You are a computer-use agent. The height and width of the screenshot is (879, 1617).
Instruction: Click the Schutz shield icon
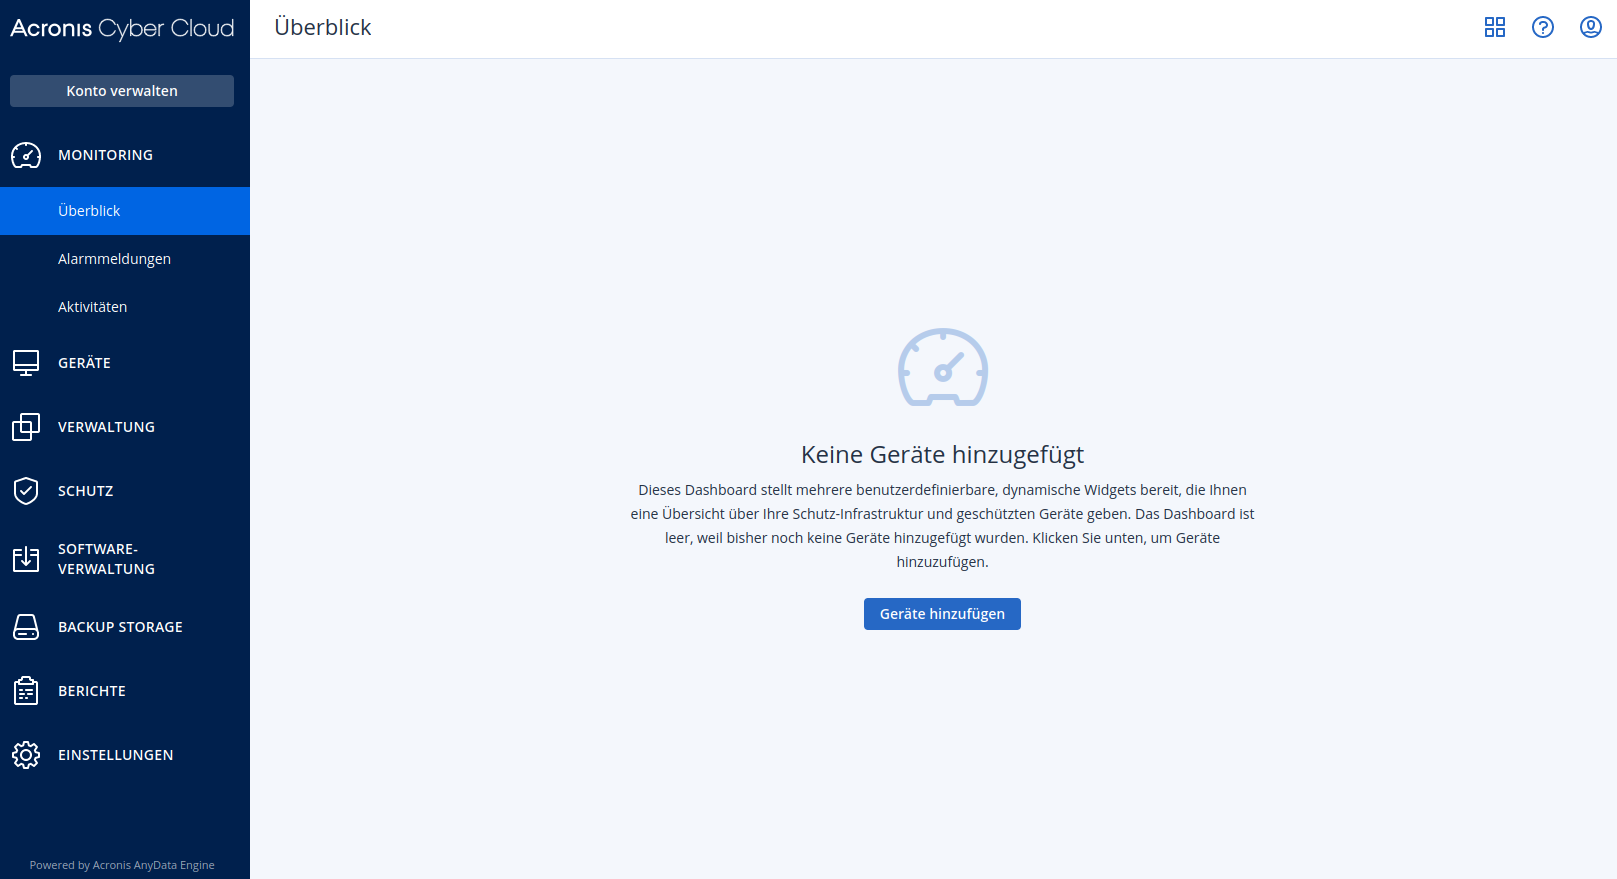tap(26, 491)
